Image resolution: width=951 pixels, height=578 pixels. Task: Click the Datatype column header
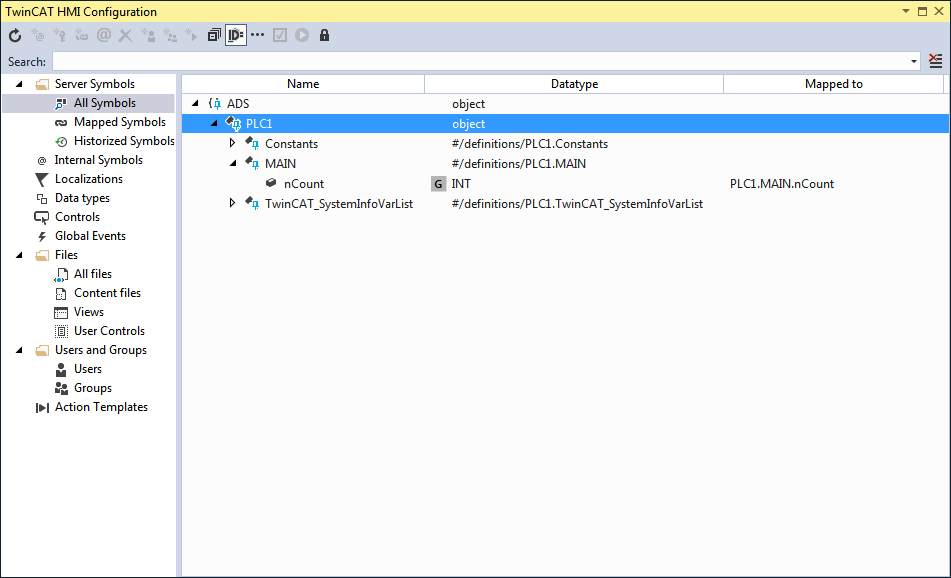coord(574,84)
